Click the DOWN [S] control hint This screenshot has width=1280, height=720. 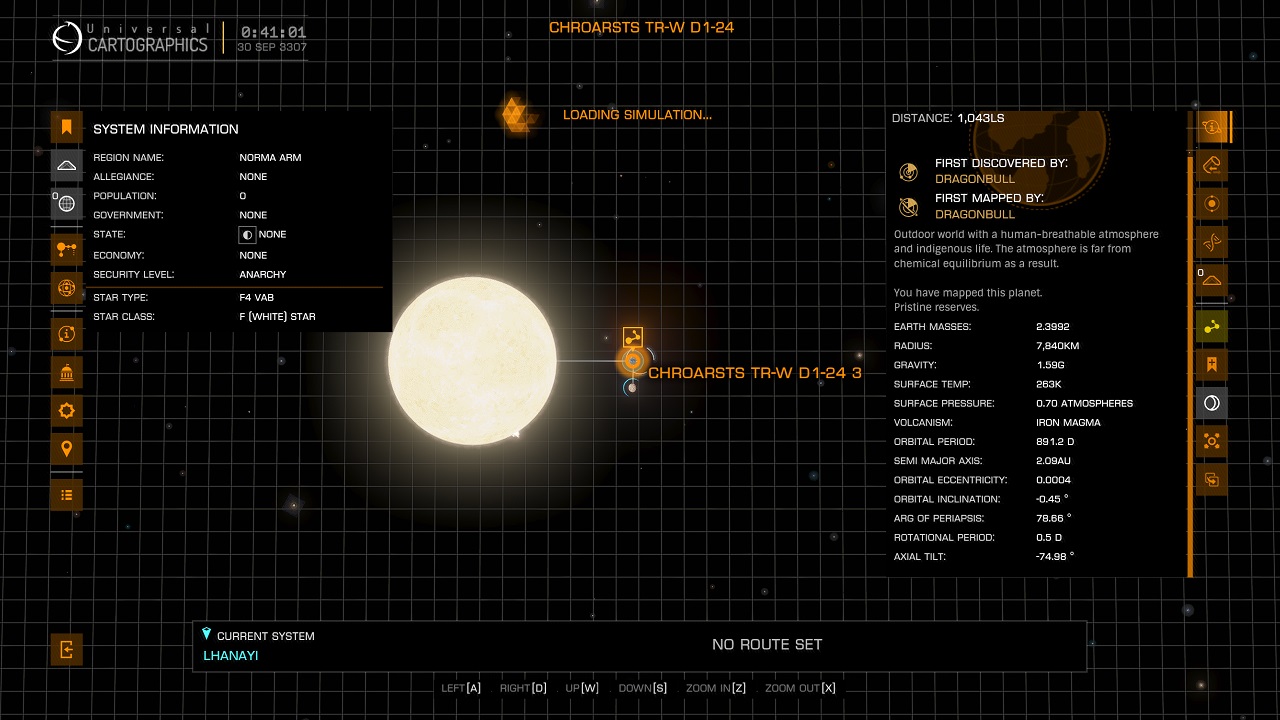coord(642,688)
